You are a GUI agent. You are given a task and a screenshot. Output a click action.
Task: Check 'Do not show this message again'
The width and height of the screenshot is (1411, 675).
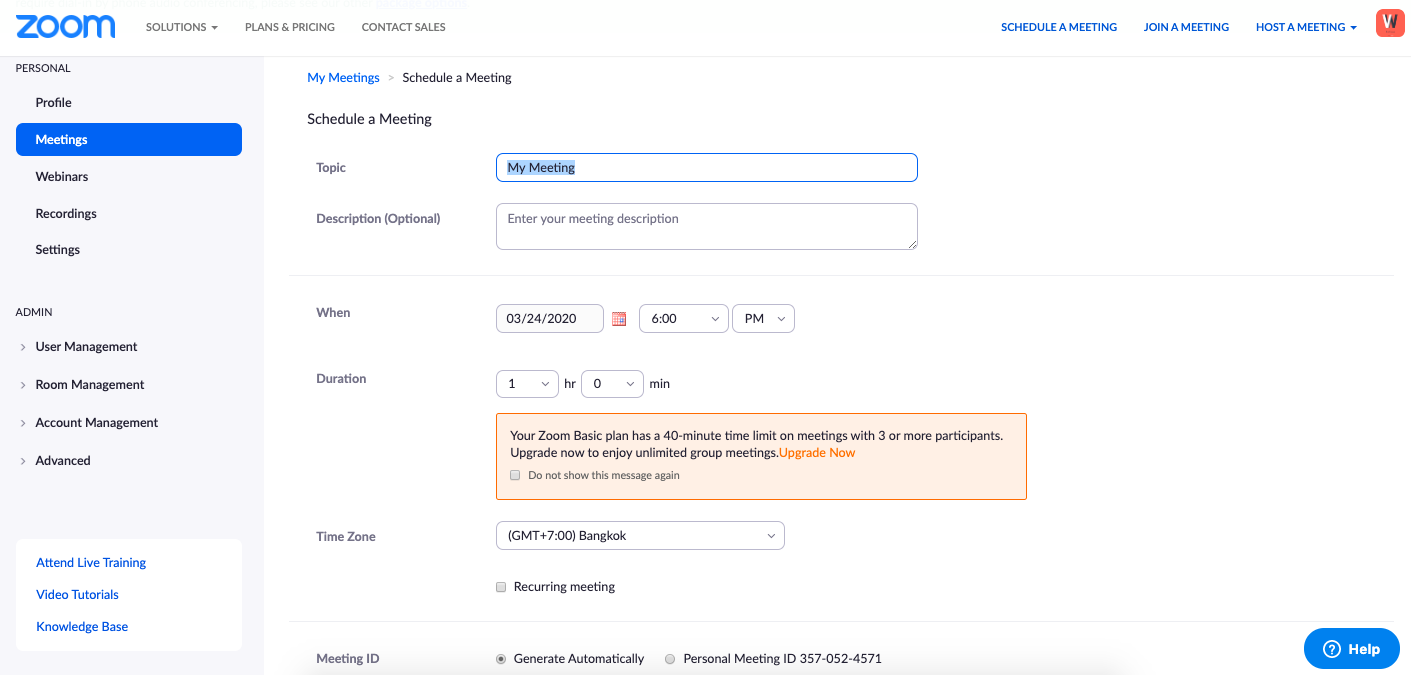[515, 475]
